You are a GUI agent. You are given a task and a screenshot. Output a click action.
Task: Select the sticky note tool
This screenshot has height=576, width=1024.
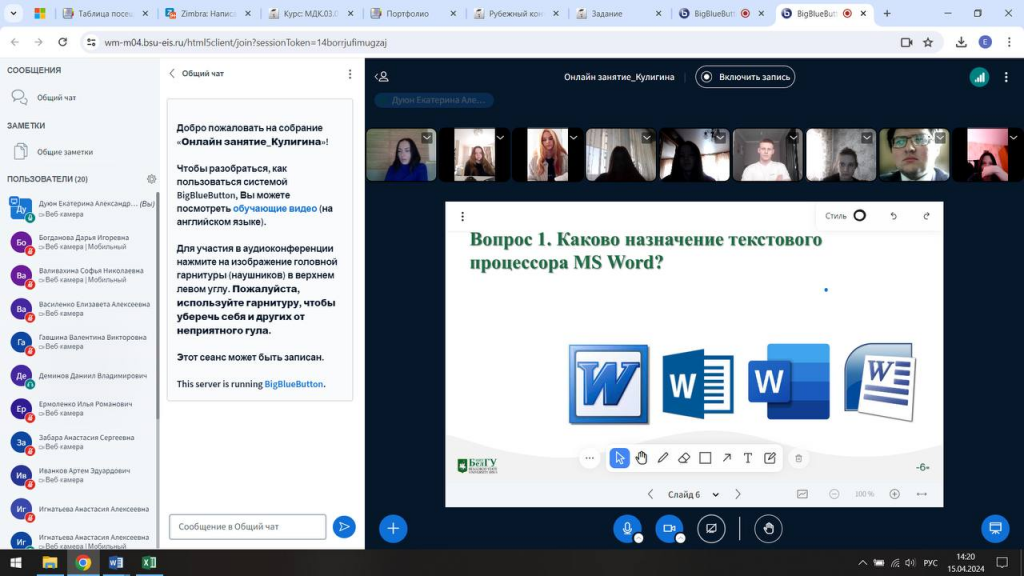(x=770, y=458)
